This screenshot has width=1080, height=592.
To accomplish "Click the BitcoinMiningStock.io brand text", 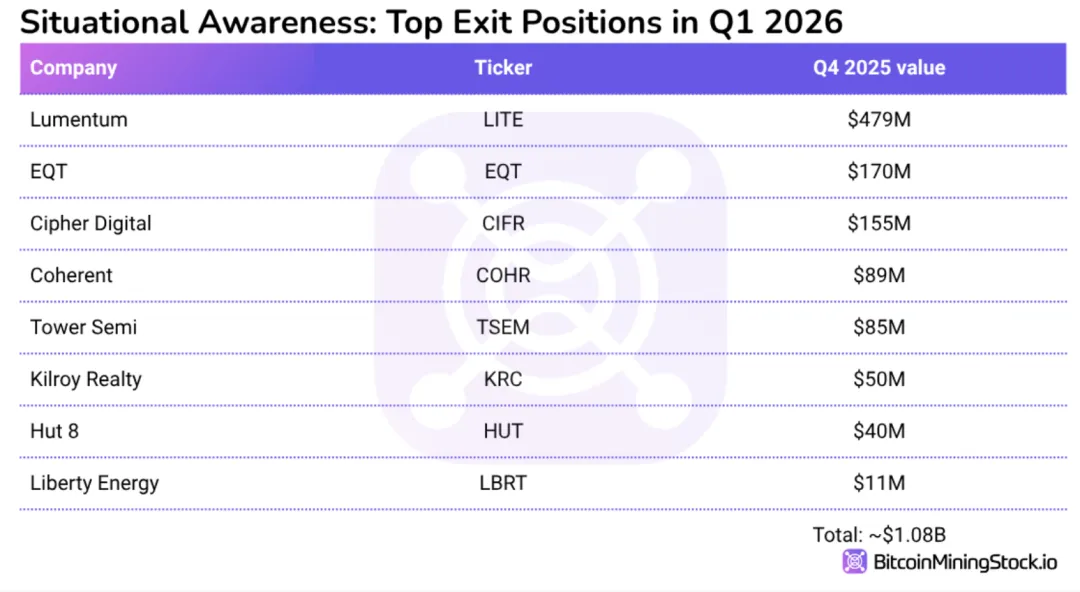I will [965, 562].
